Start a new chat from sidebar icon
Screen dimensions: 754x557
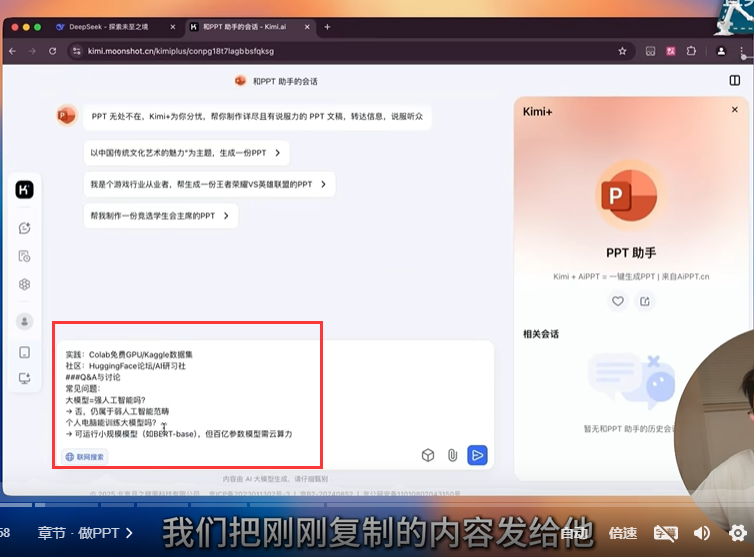tap(25, 228)
